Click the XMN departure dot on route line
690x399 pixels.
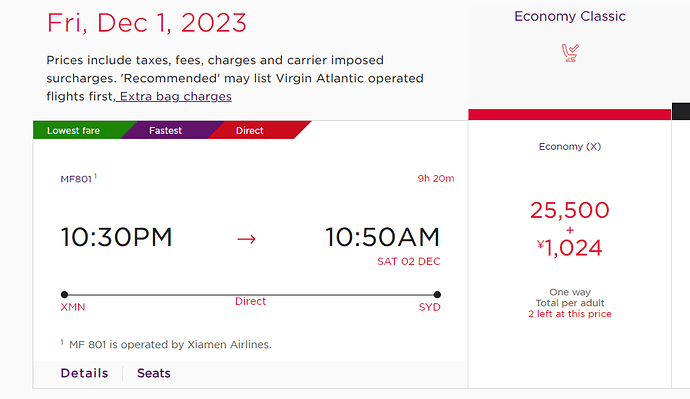pos(64,294)
